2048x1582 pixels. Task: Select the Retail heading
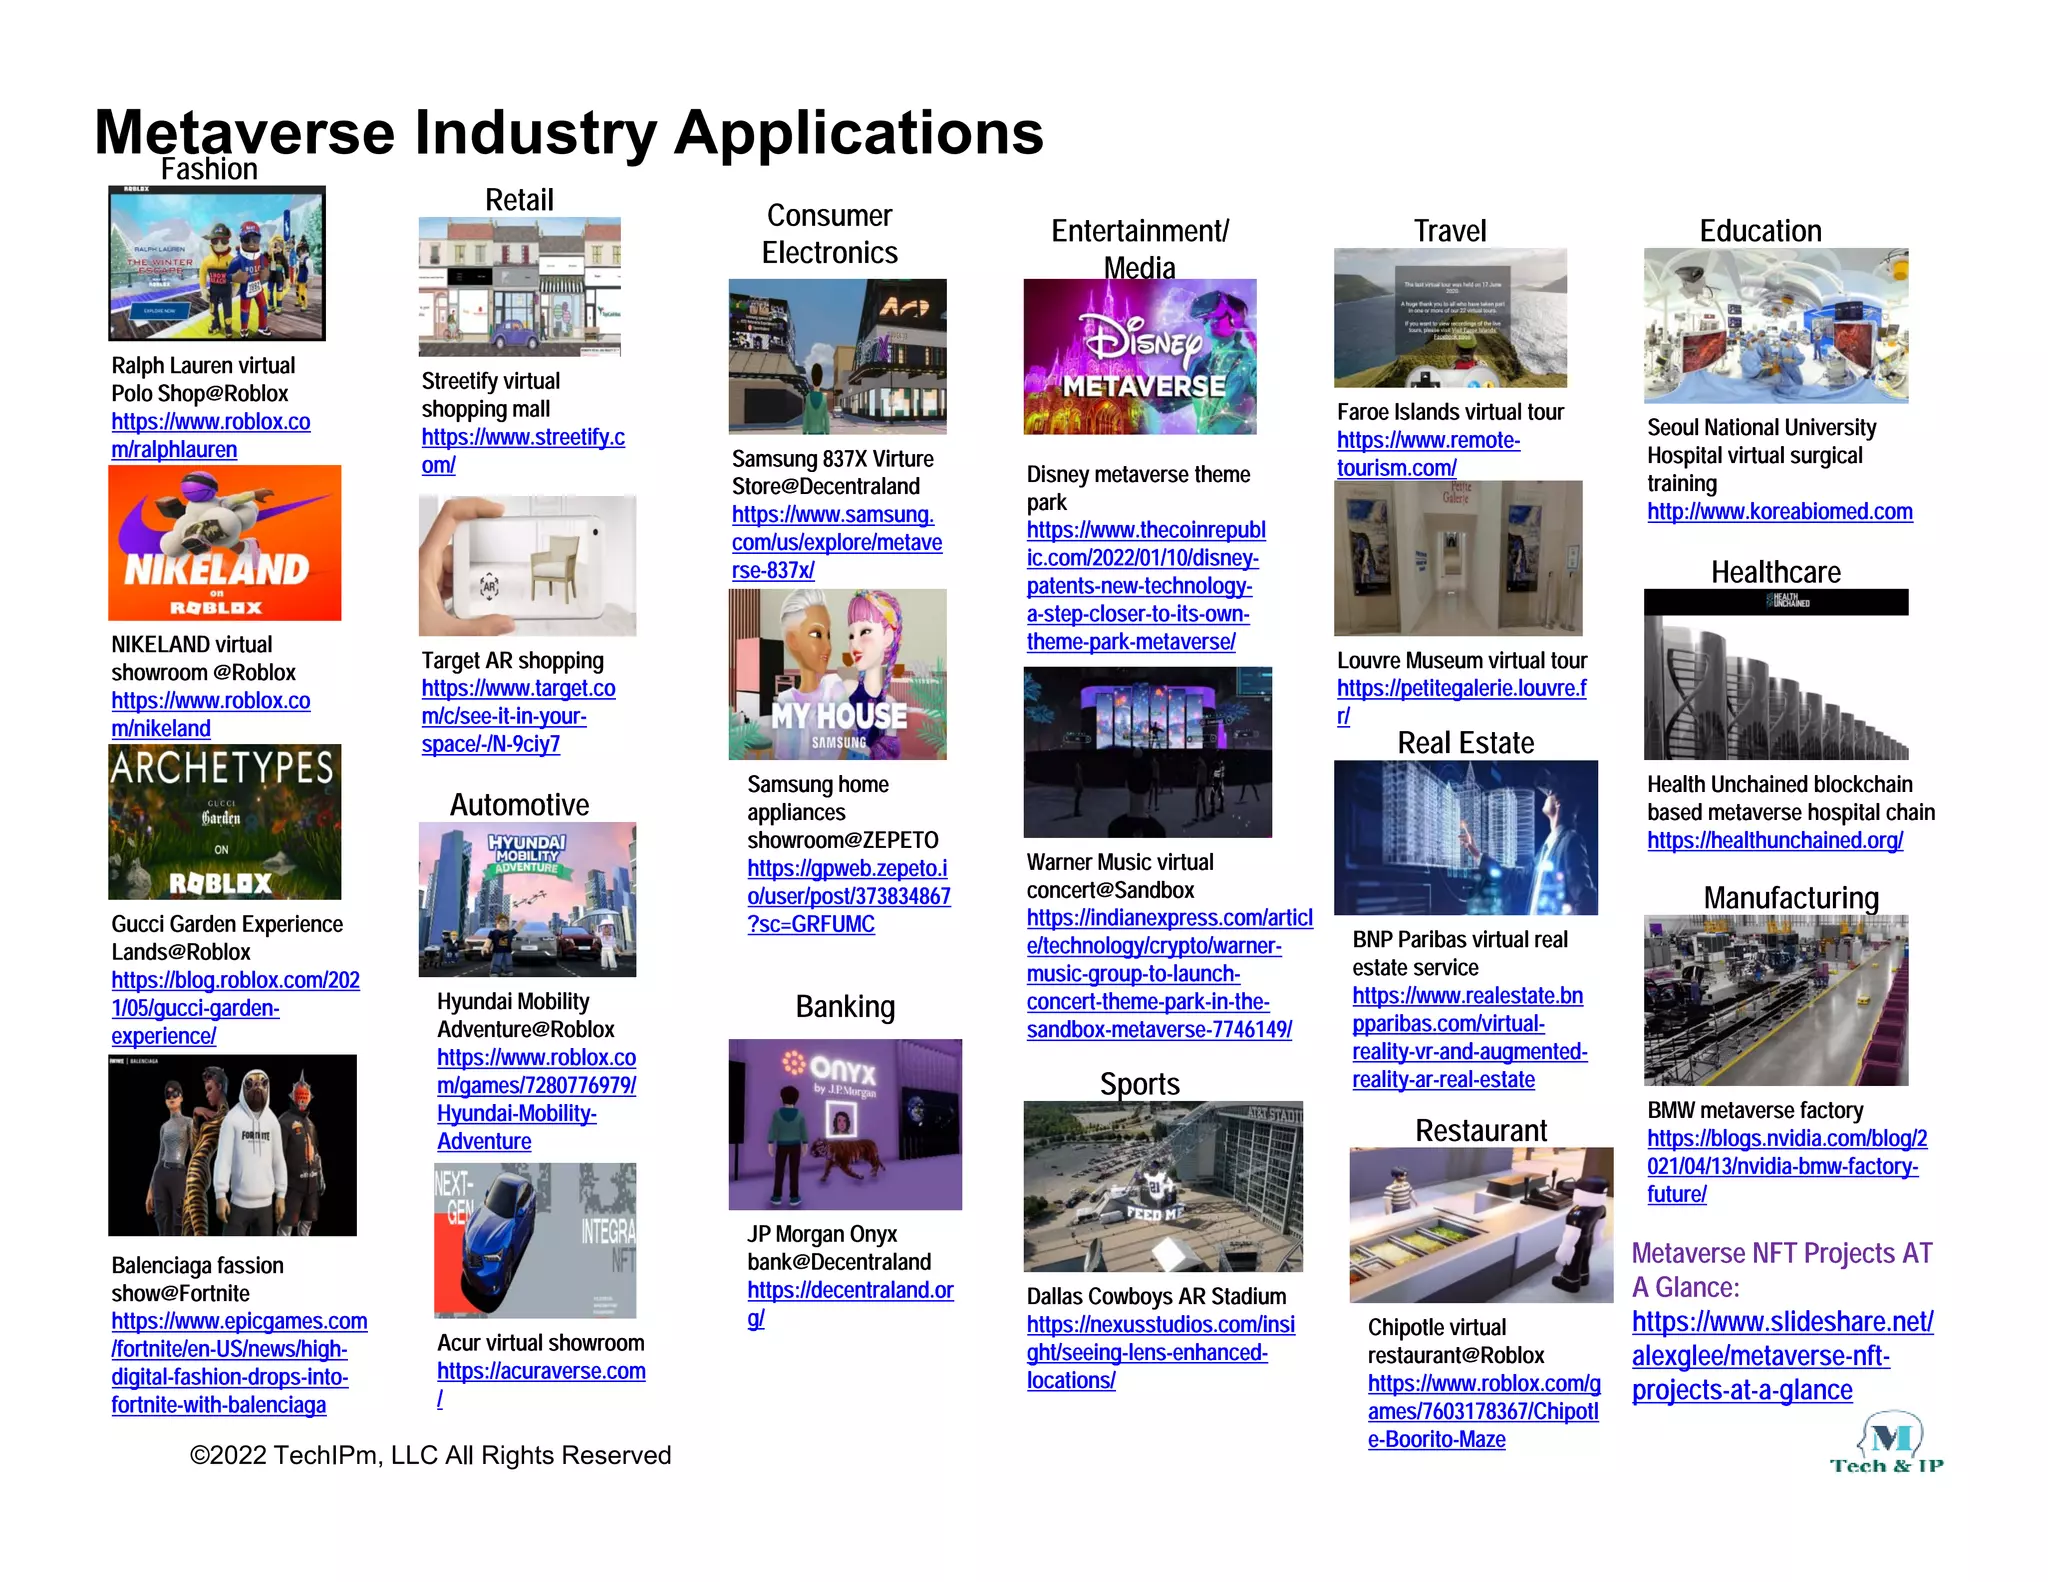[519, 200]
